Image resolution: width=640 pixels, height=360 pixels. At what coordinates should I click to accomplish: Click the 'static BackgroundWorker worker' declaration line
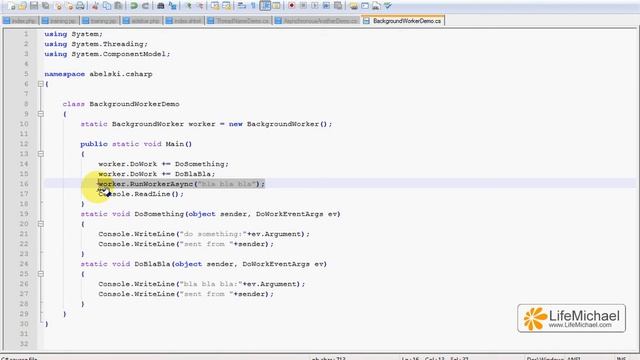pos(206,124)
